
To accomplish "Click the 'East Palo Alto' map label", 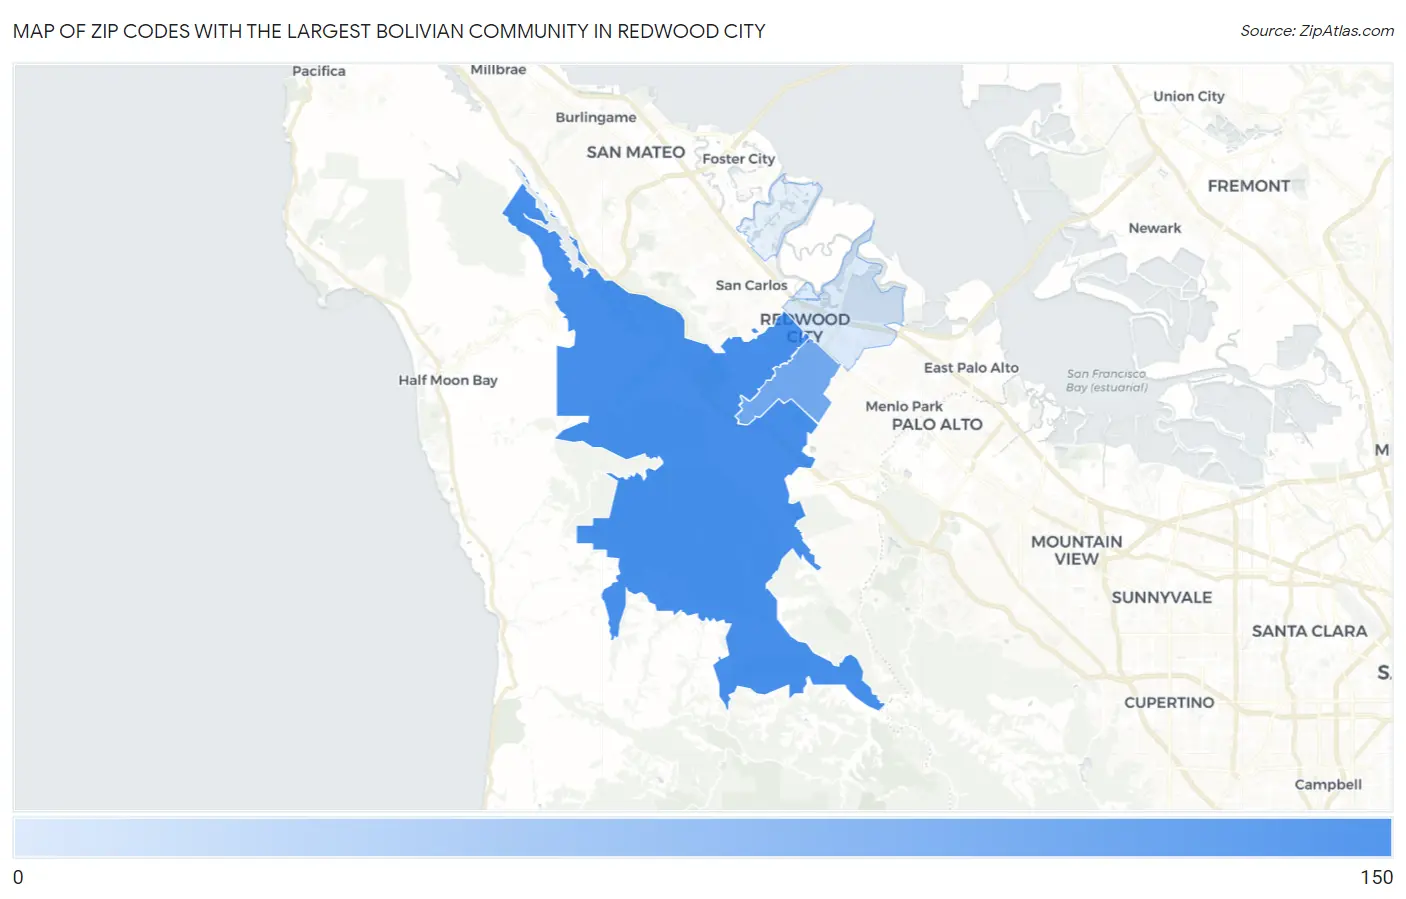I will (x=971, y=368).
